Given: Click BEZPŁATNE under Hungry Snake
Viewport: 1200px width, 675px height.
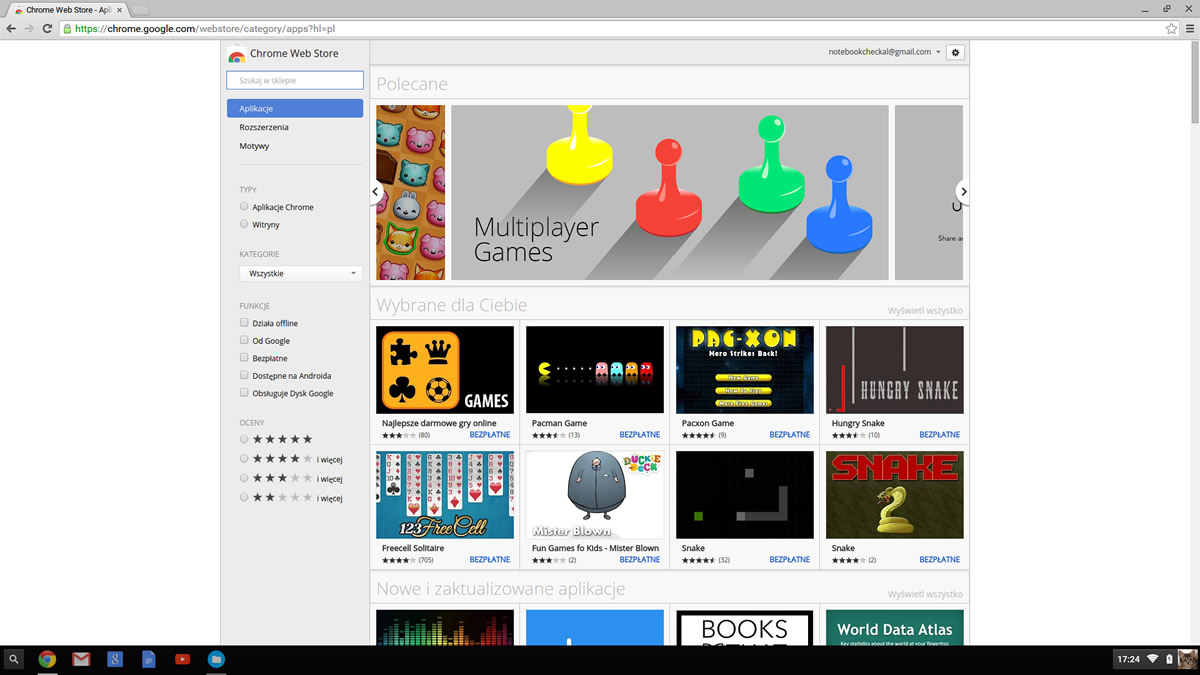Looking at the screenshot, I should [940, 435].
